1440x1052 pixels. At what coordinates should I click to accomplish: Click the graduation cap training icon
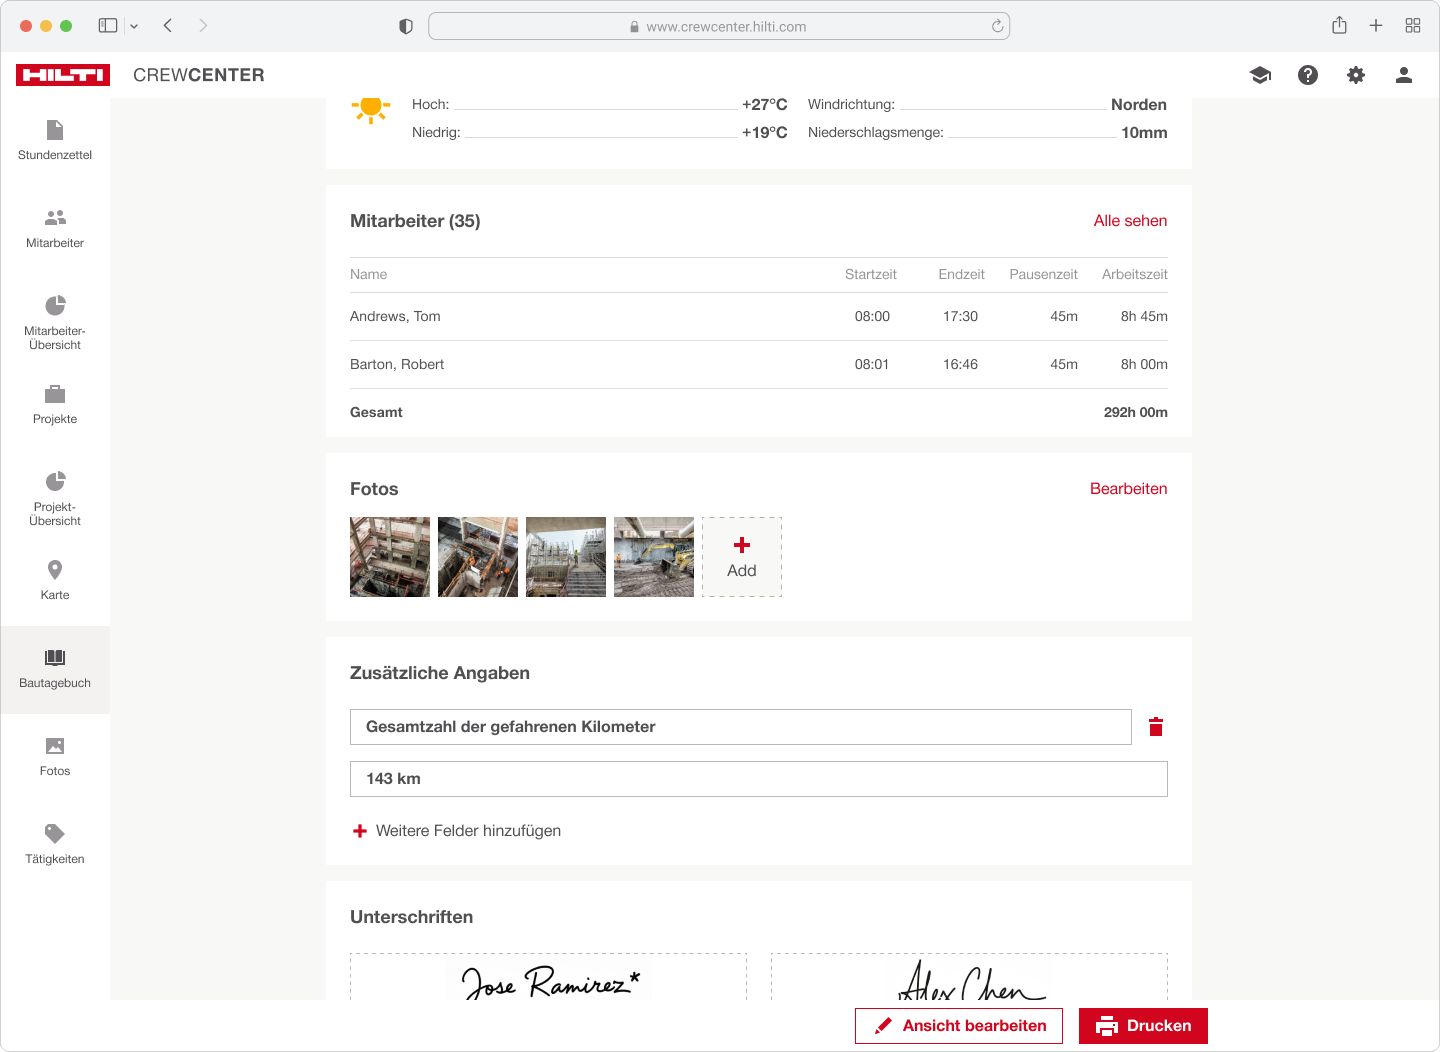tap(1260, 75)
